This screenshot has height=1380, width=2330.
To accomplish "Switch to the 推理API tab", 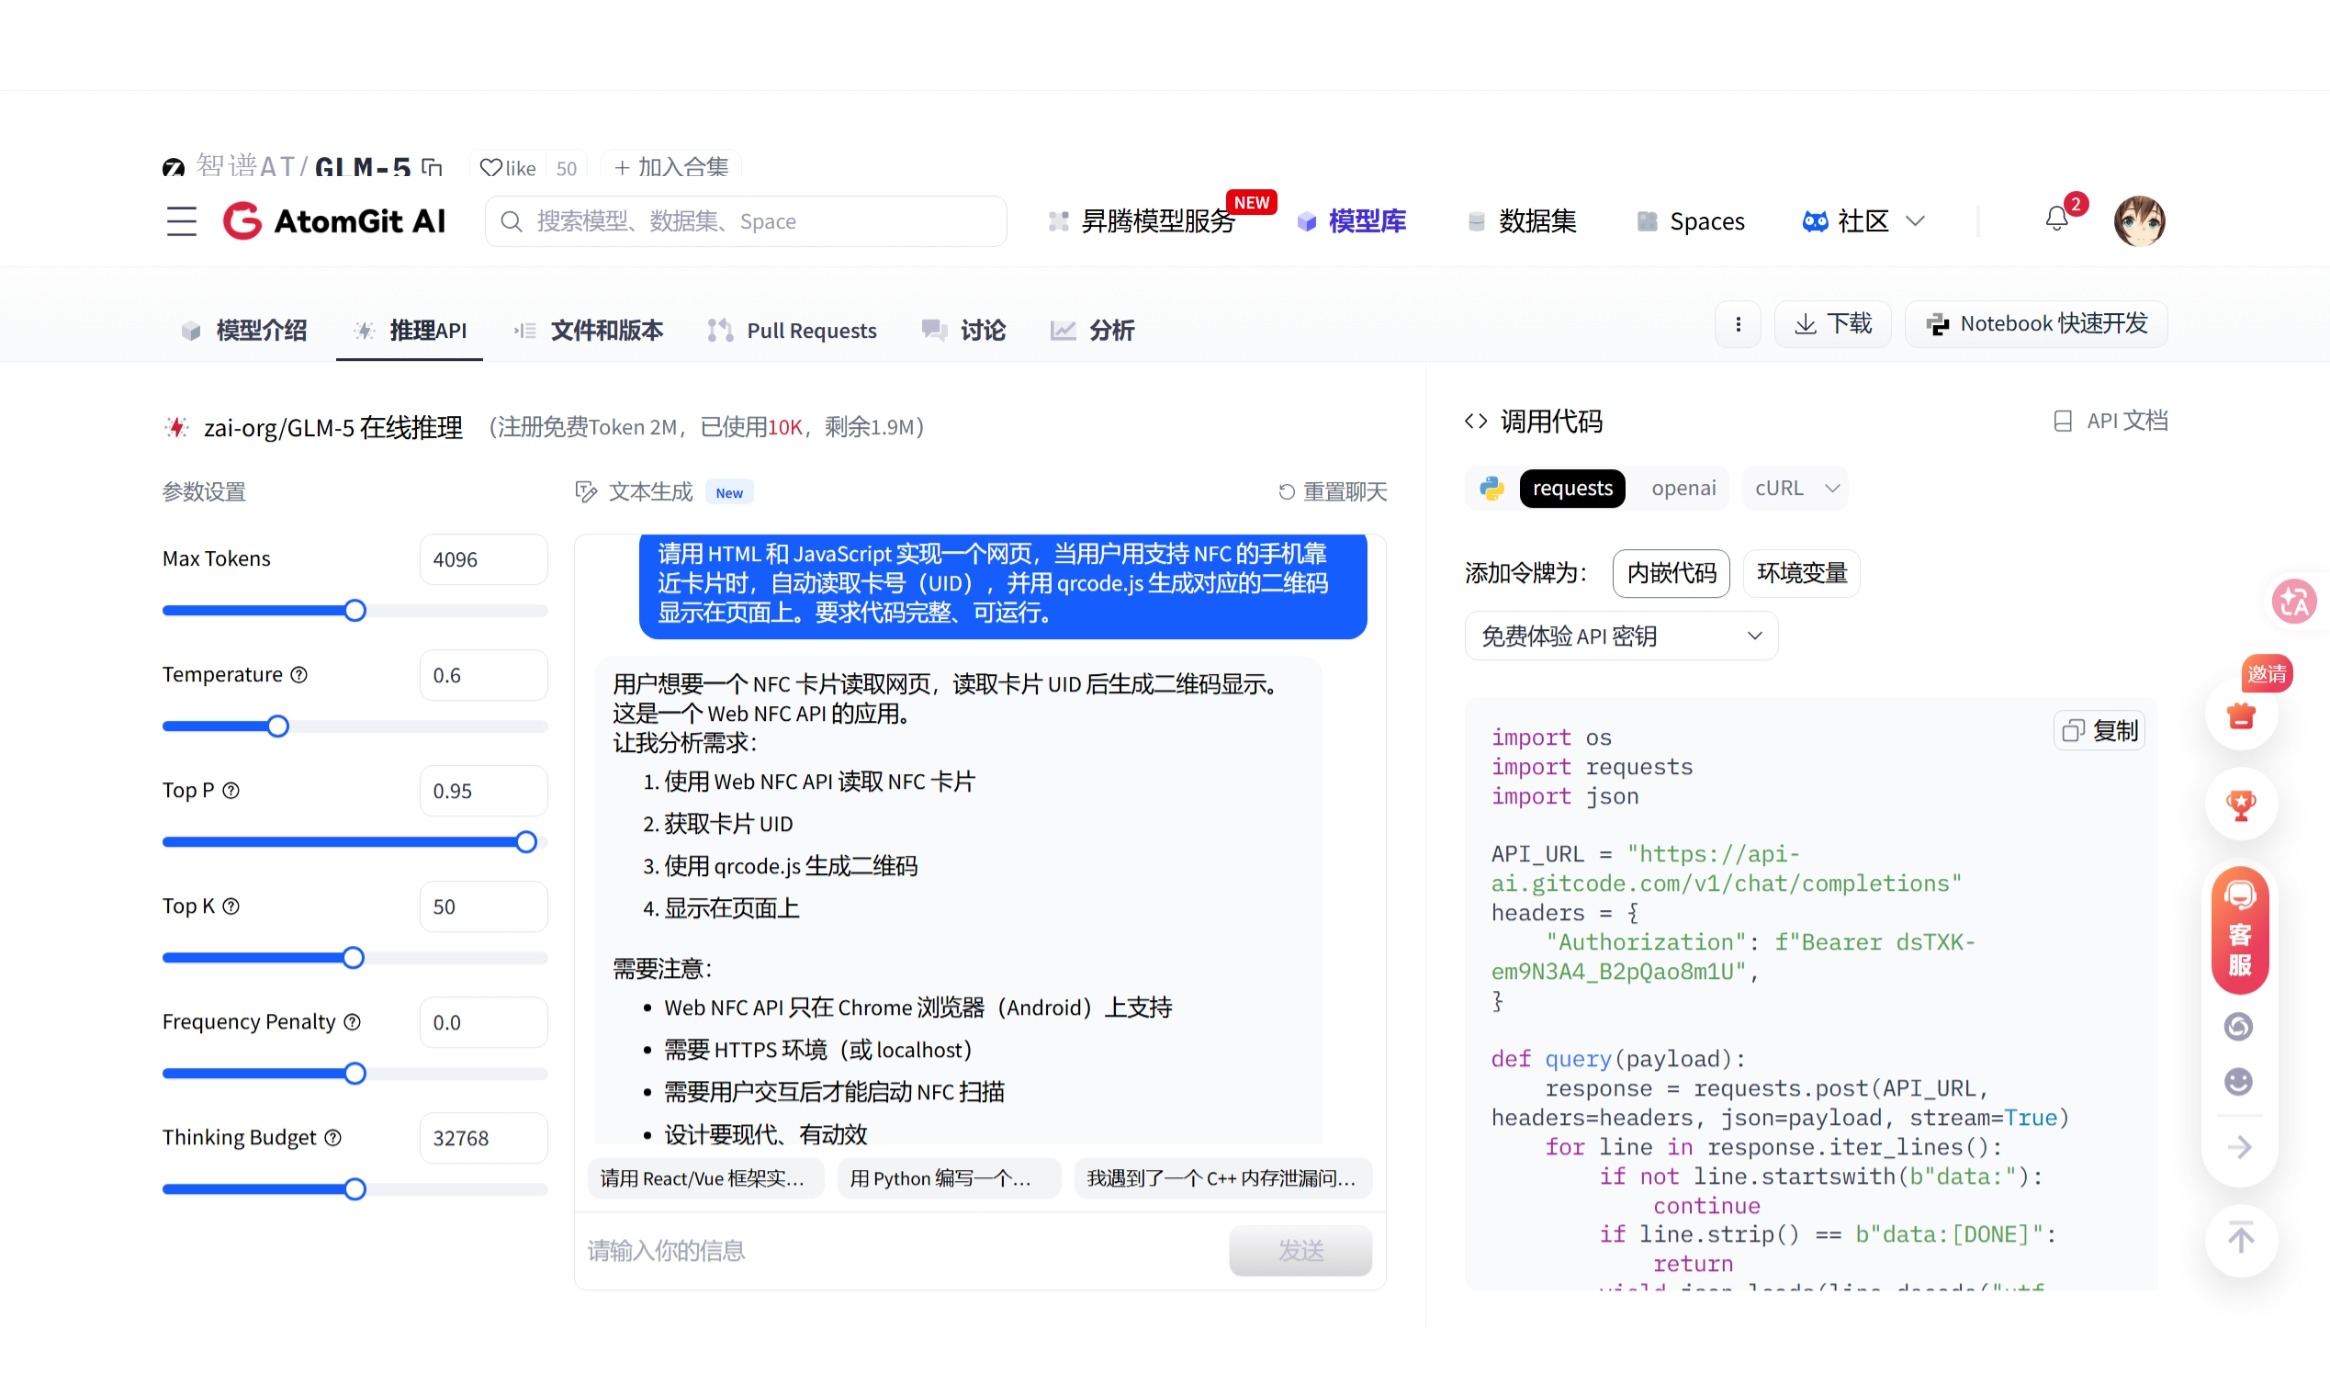I will [410, 330].
